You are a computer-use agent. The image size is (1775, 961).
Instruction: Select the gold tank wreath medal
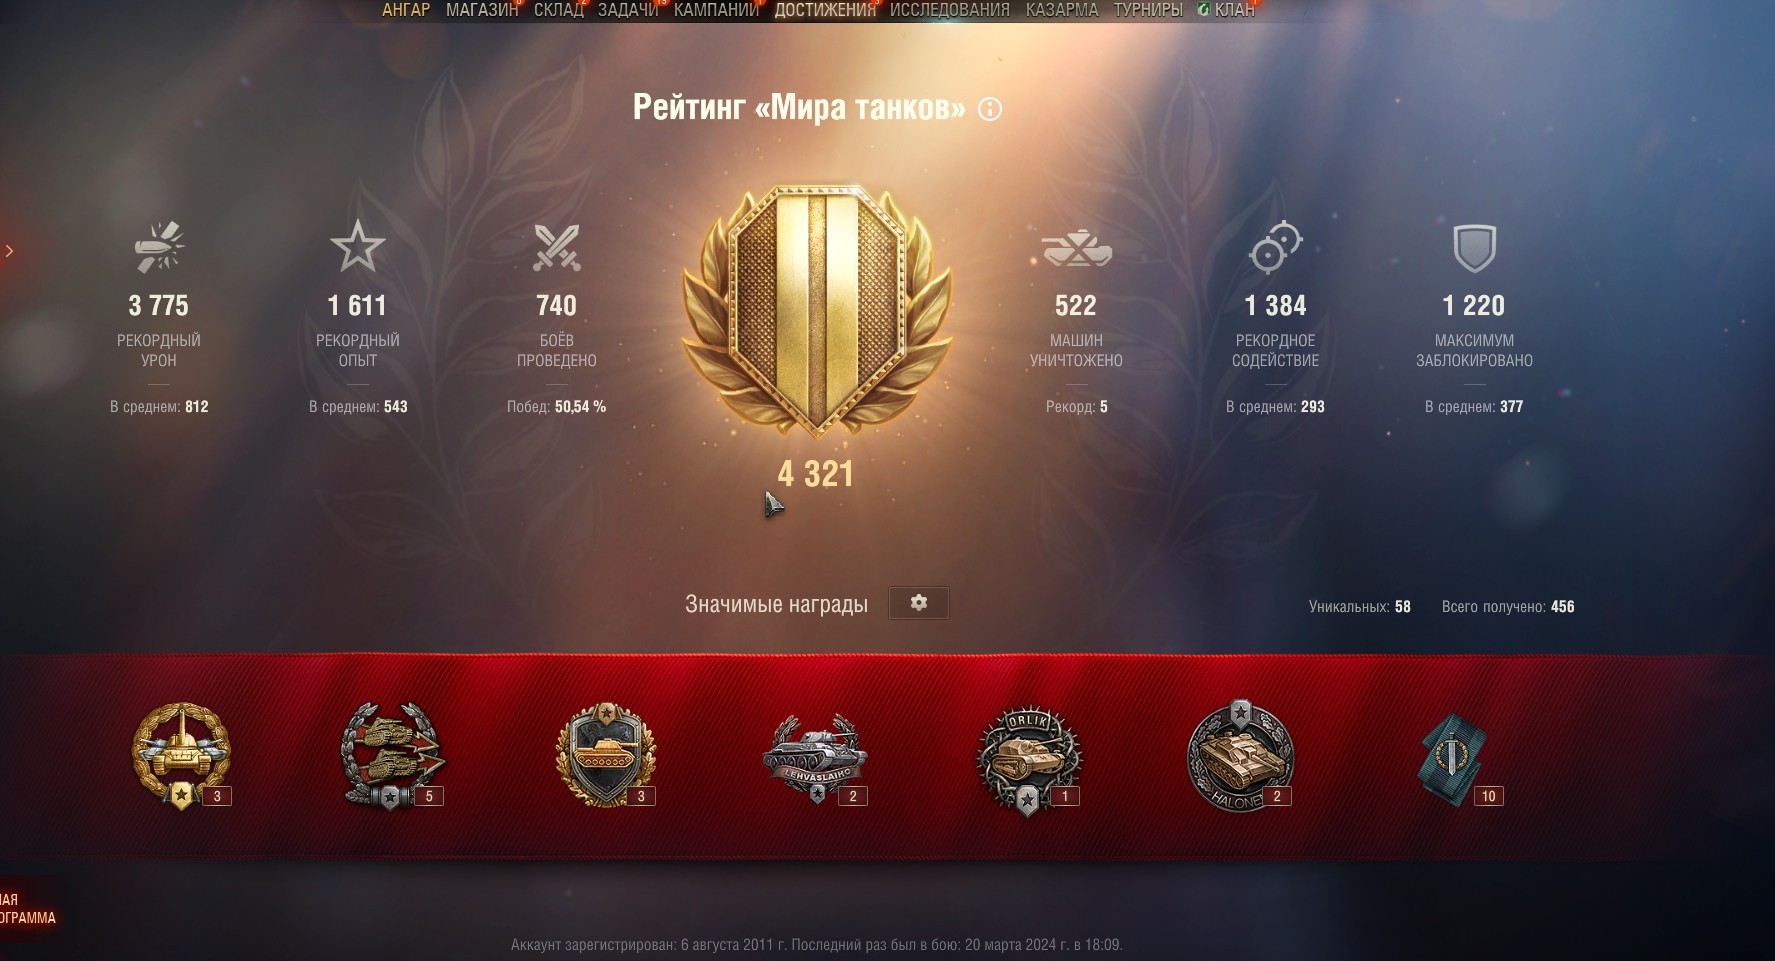[182, 755]
